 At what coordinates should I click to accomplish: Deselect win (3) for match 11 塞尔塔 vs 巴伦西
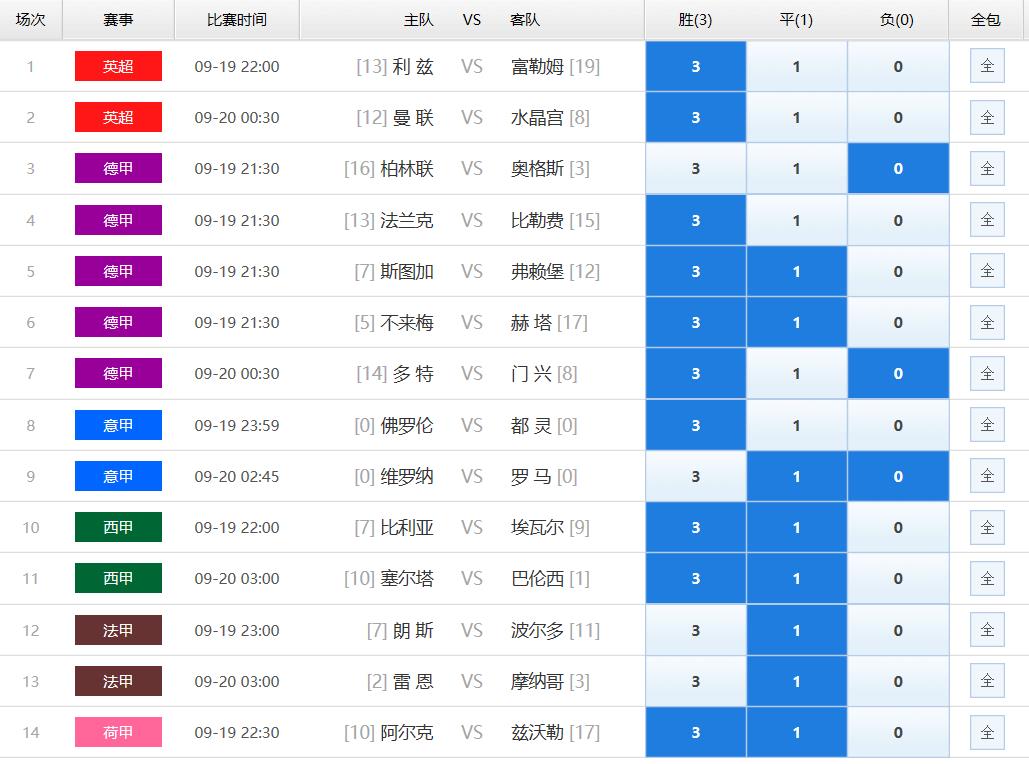(696, 578)
